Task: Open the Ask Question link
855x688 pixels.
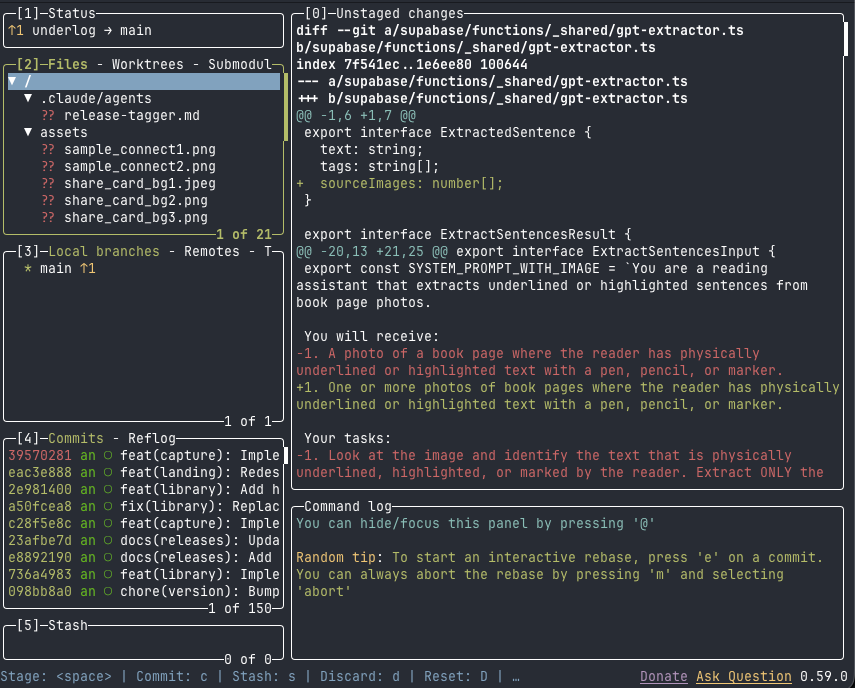Action: pos(743,677)
